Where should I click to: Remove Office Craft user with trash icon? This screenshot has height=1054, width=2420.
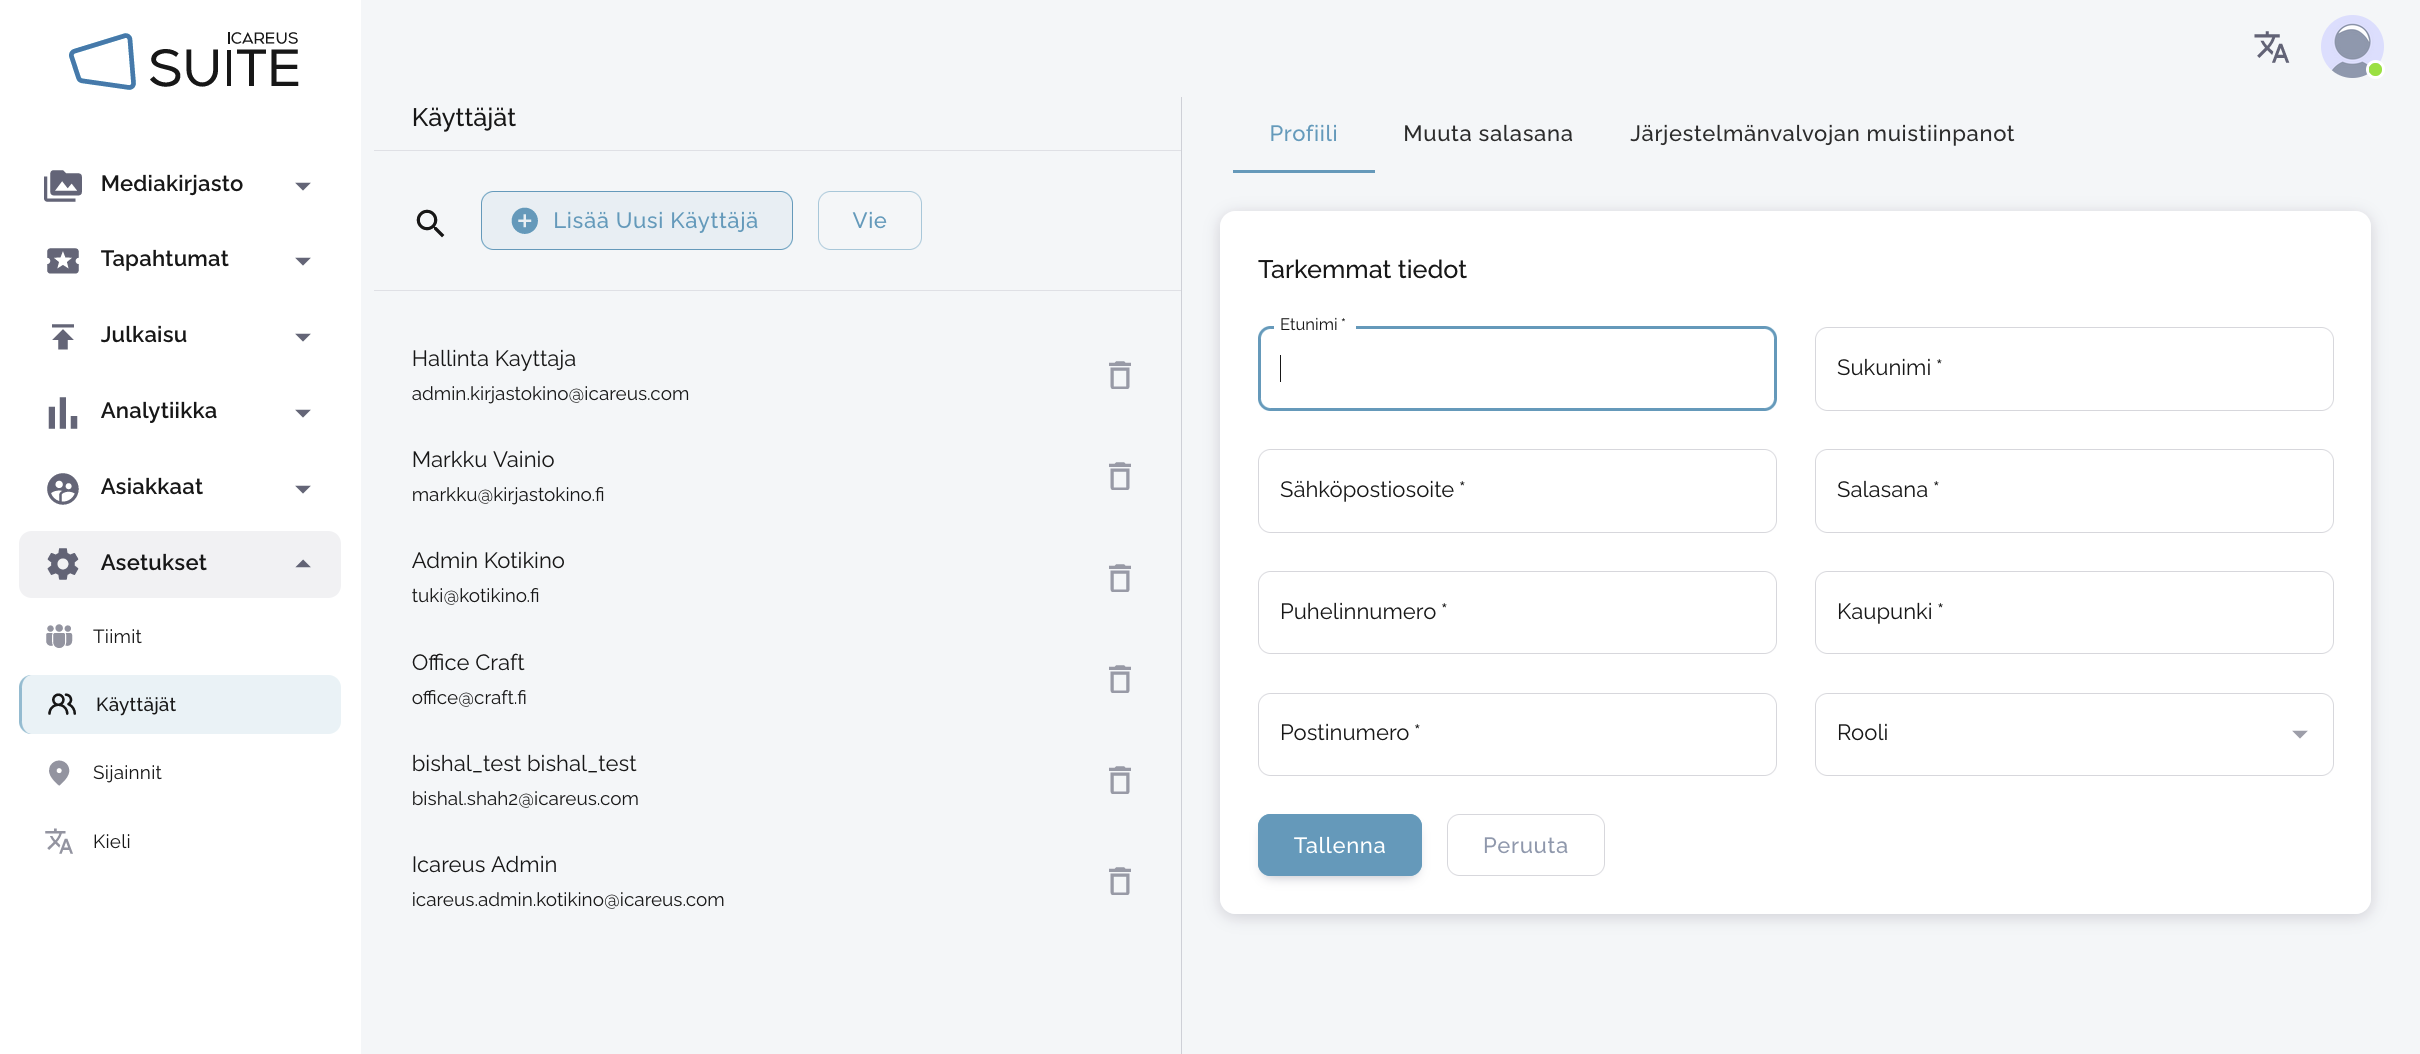click(1119, 680)
